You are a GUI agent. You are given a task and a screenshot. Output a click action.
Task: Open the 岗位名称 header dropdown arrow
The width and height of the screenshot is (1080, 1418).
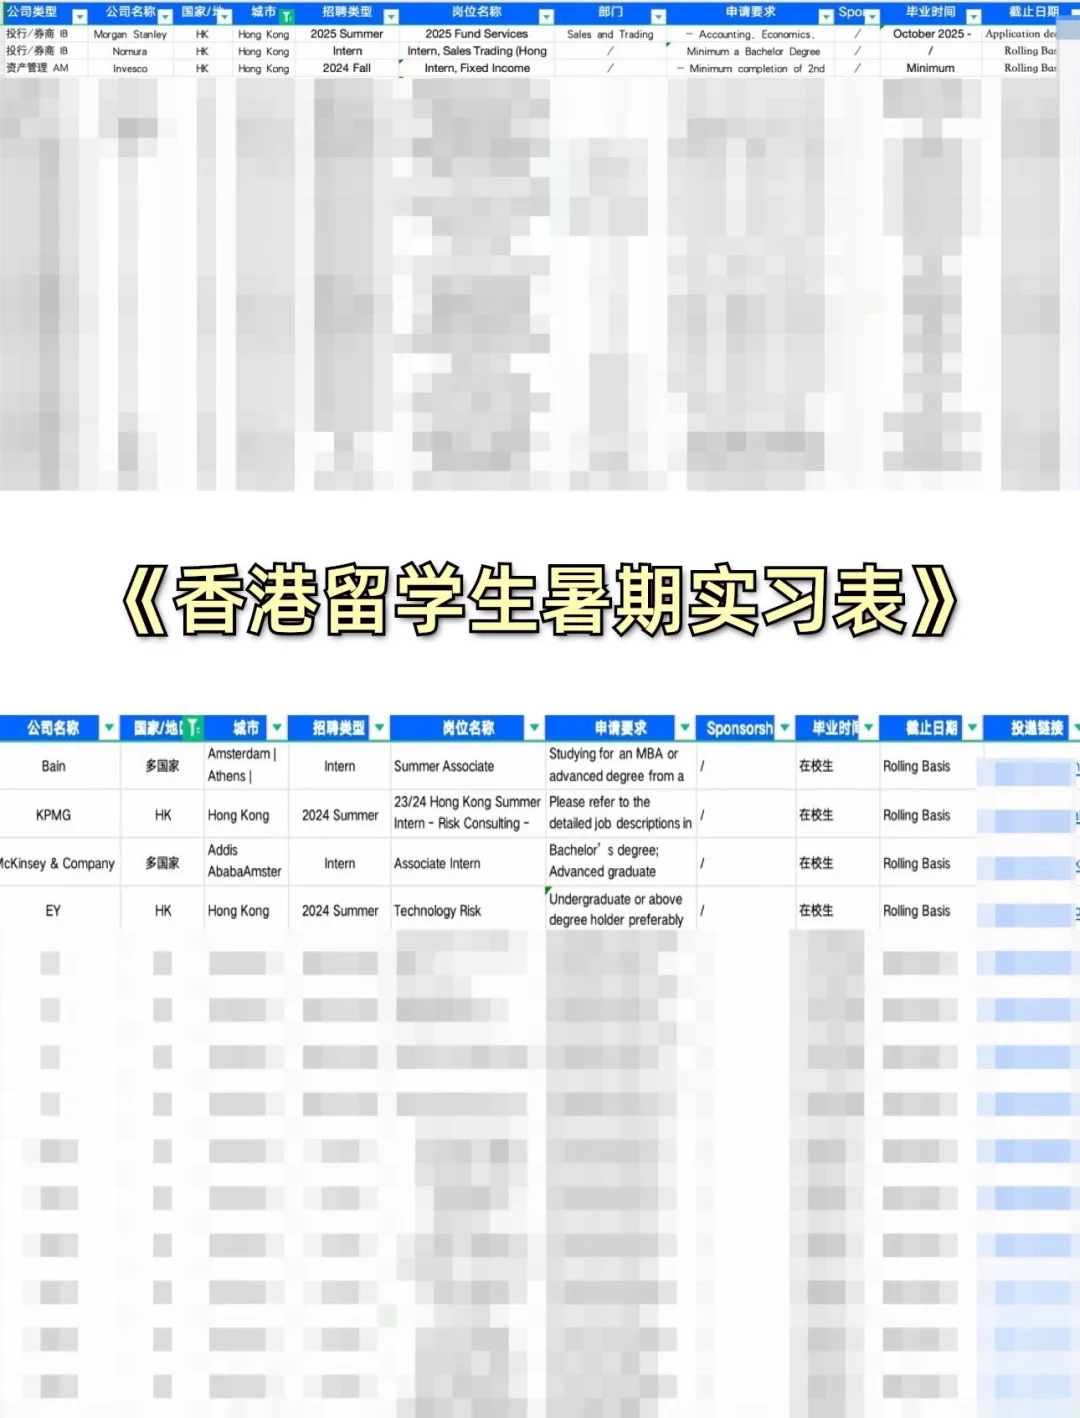(x=546, y=14)
